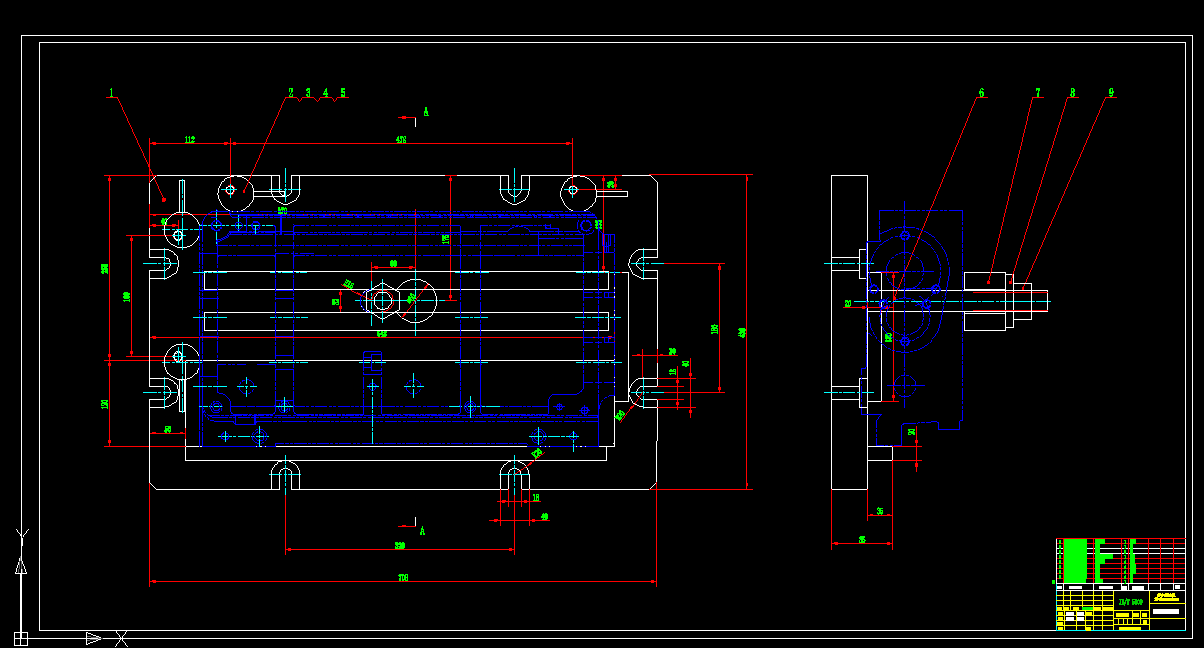Image resolution: width=1204 pixels, height=648 pixels.
Task: Click part balloon number 3
Action: click(x=309, y=93)
